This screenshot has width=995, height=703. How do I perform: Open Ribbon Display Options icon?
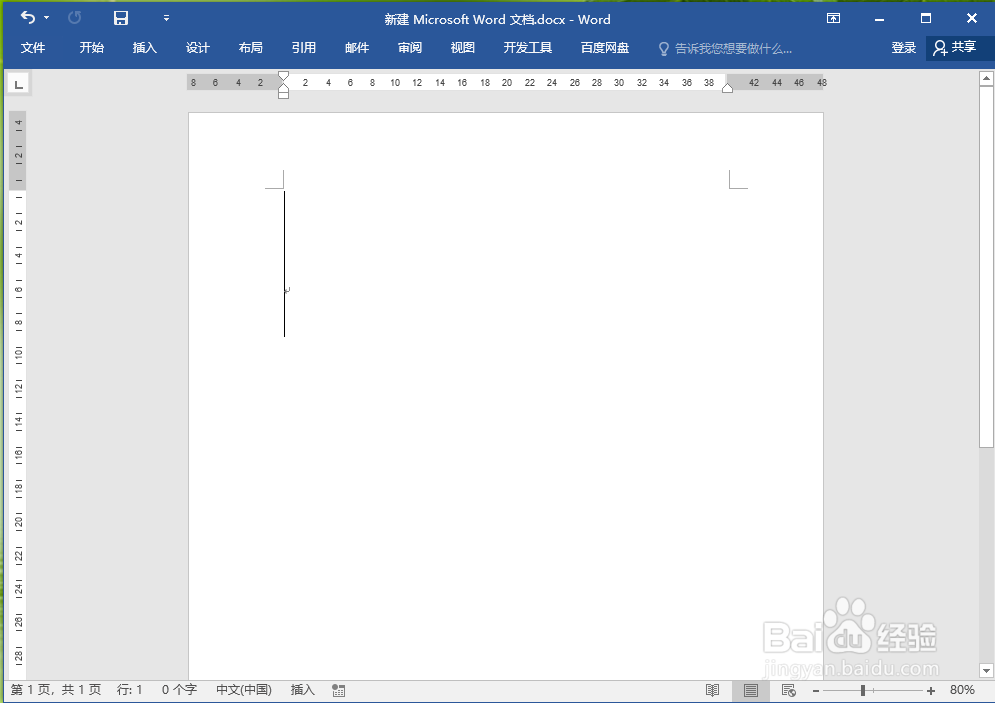click(x=833, y=18)
